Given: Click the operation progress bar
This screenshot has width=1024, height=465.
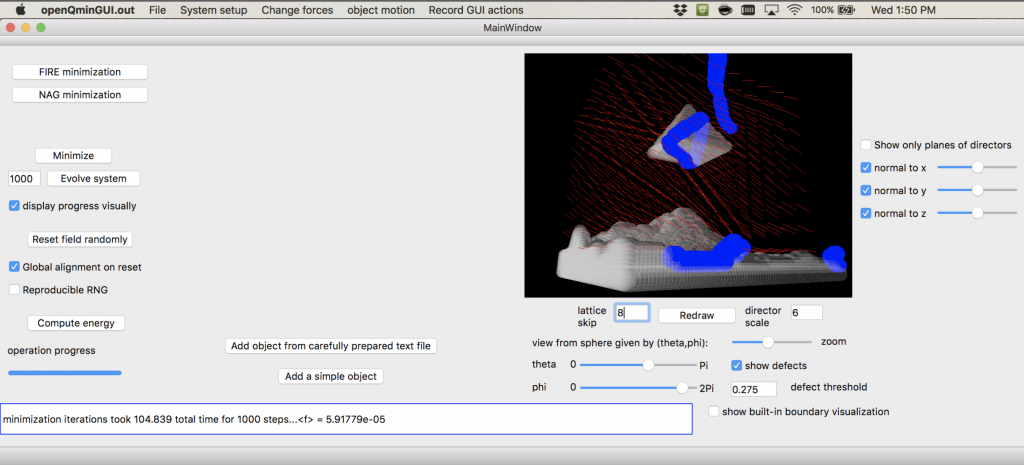Looking at the screenshot, I should pos(65,373).
